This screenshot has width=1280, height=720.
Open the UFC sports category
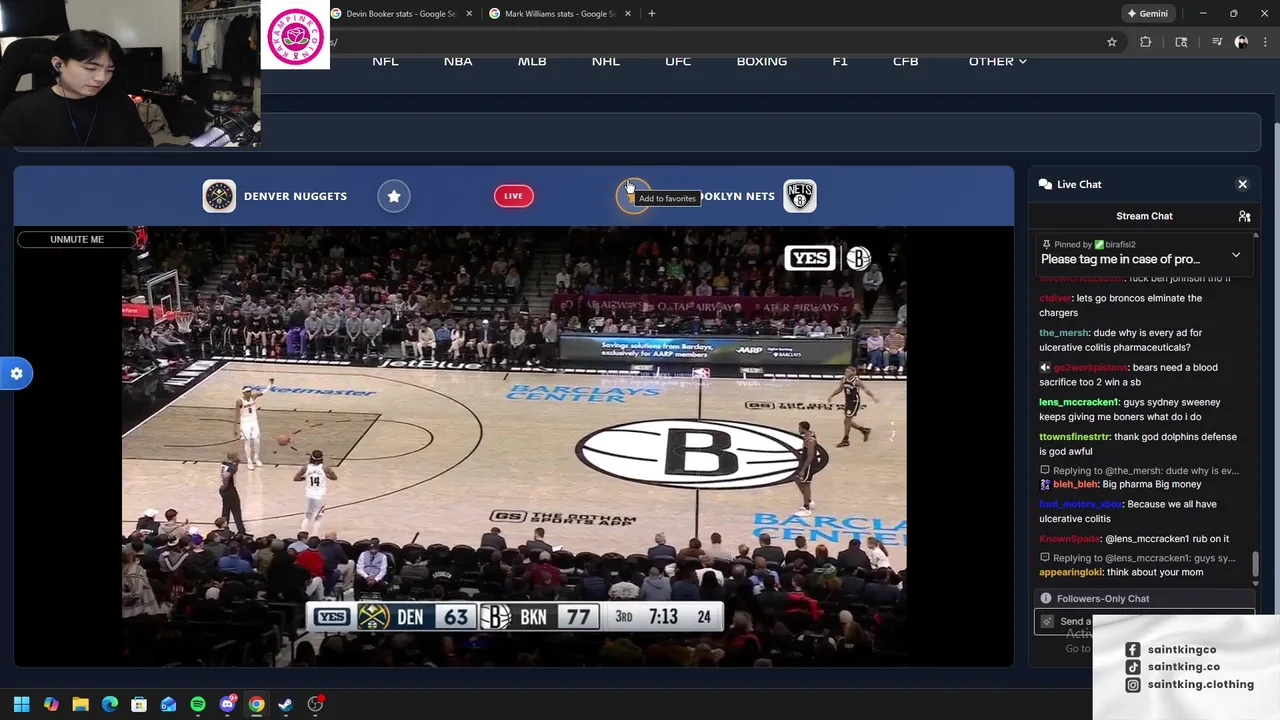pyautogui.click(x=678, y=61)
